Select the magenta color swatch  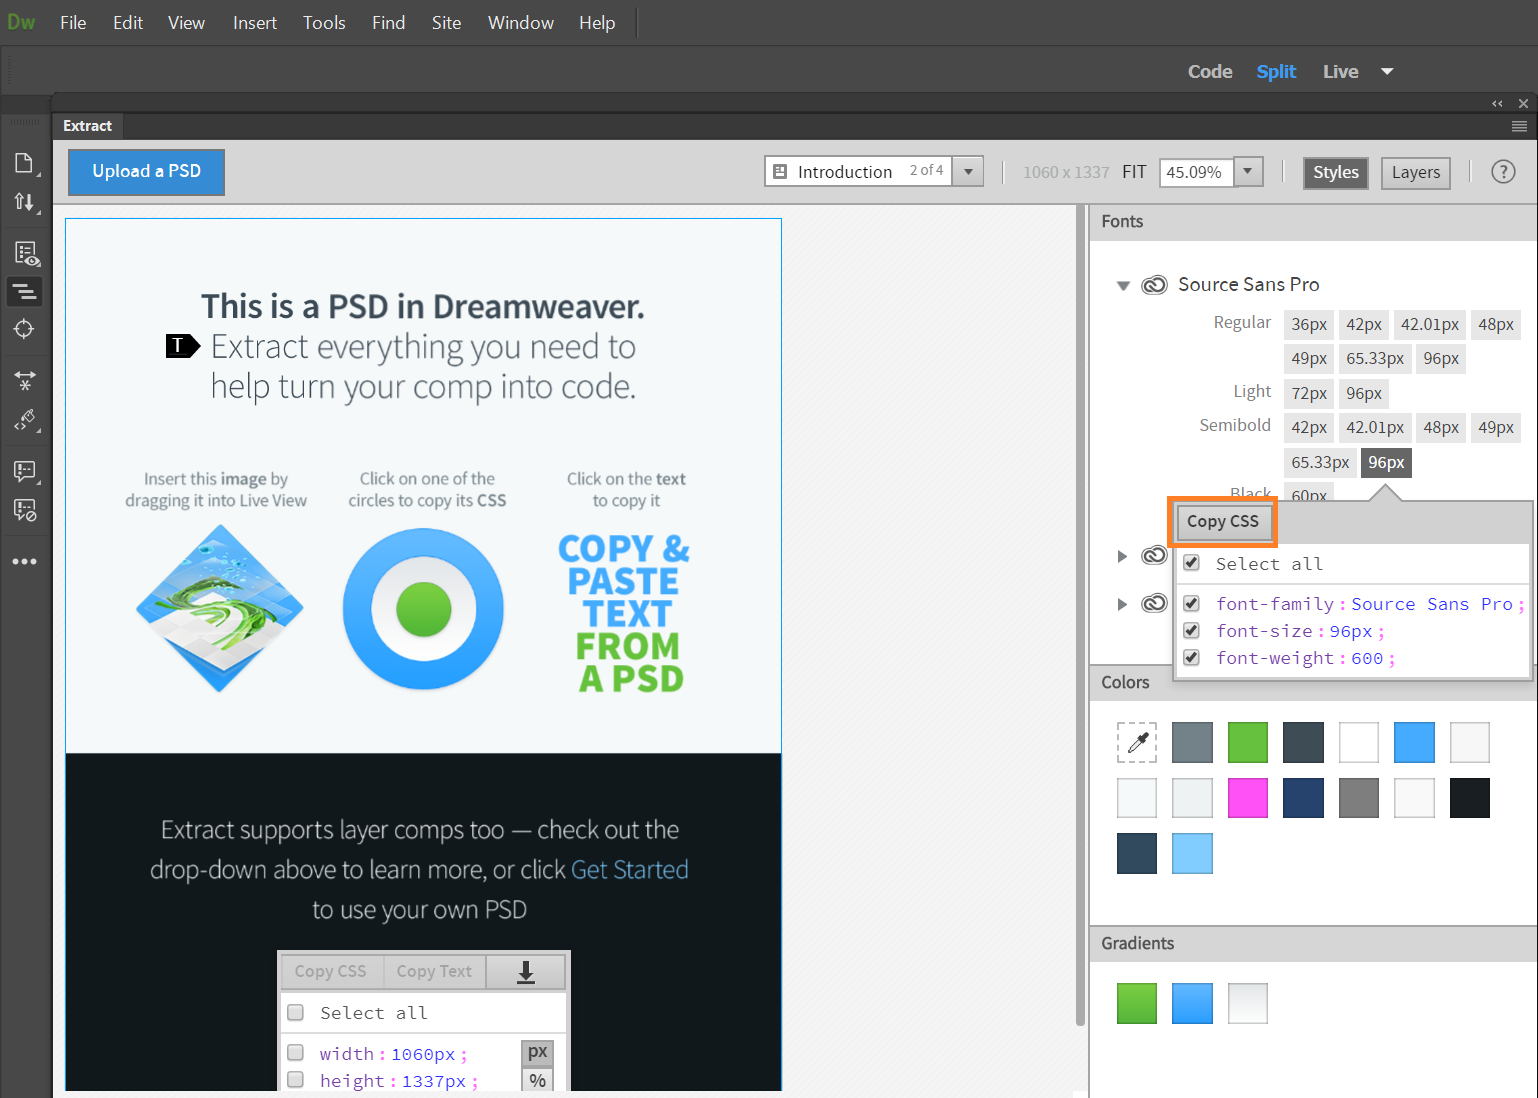point(1247,797)
